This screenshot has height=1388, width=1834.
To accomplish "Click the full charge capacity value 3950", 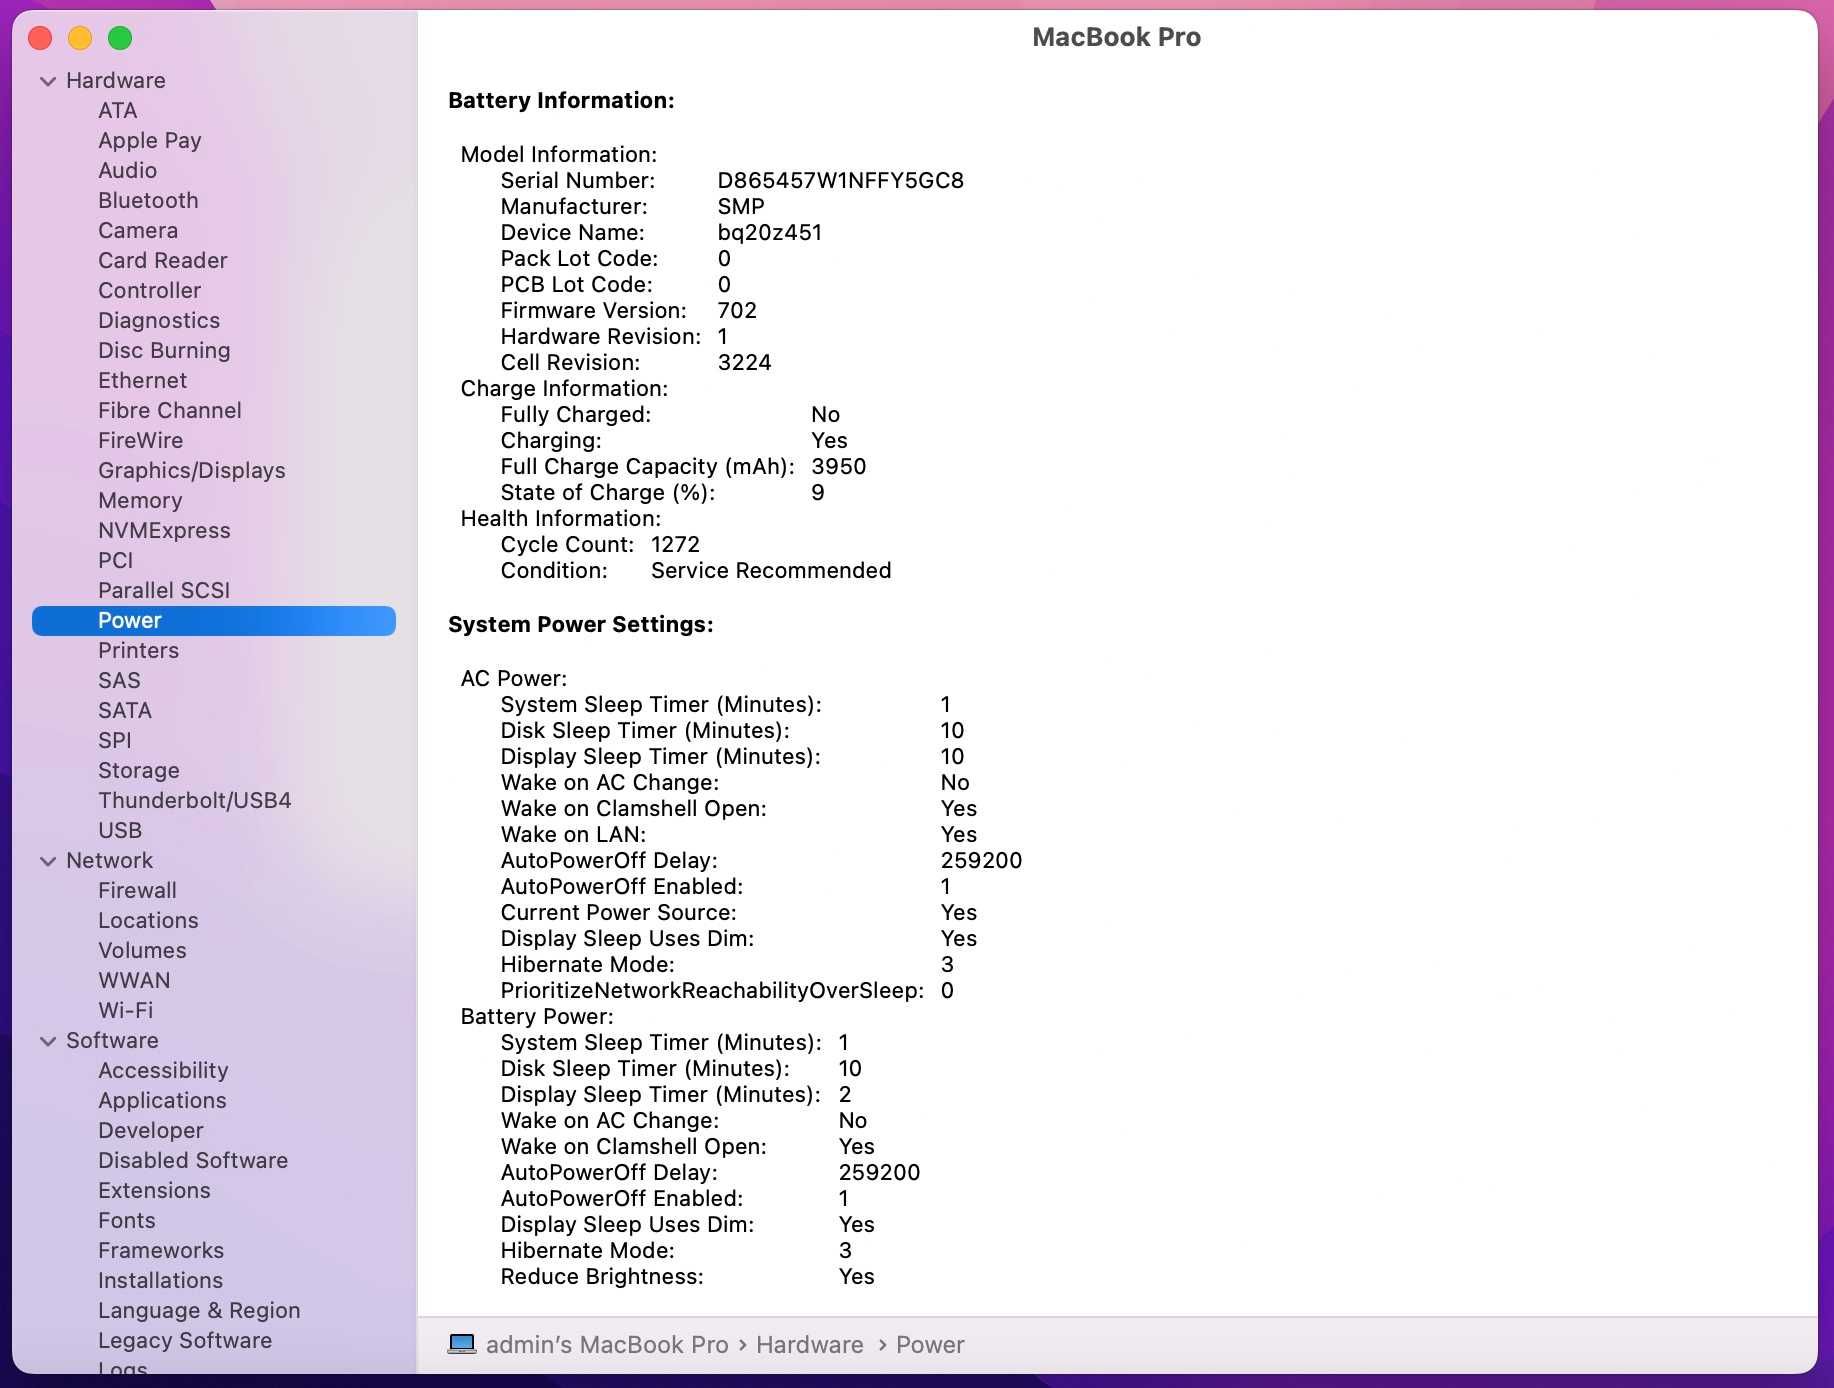I will (839, 467).
